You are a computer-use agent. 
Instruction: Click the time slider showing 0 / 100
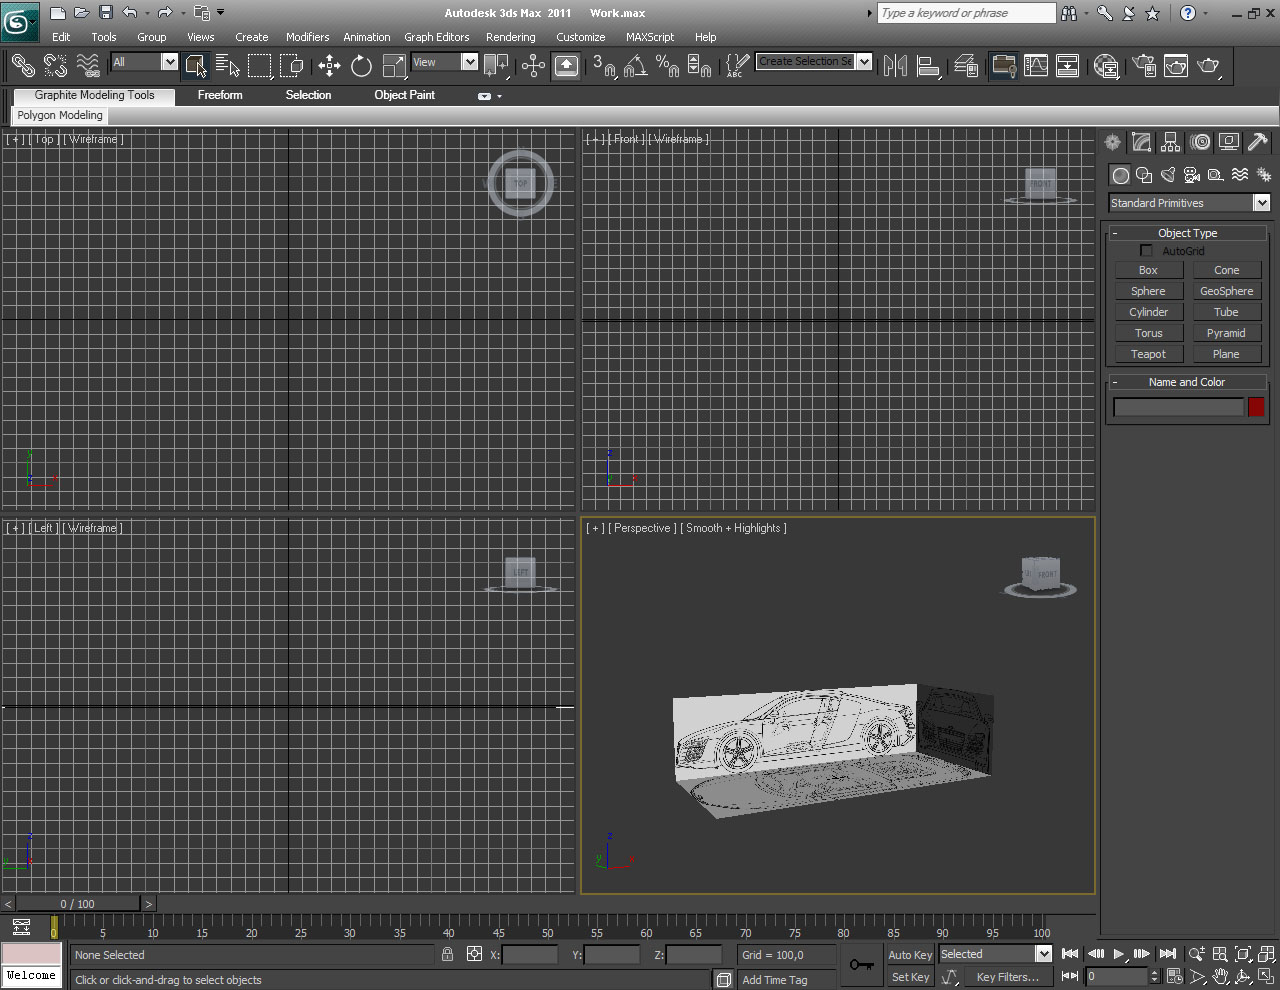coord(78,904)
